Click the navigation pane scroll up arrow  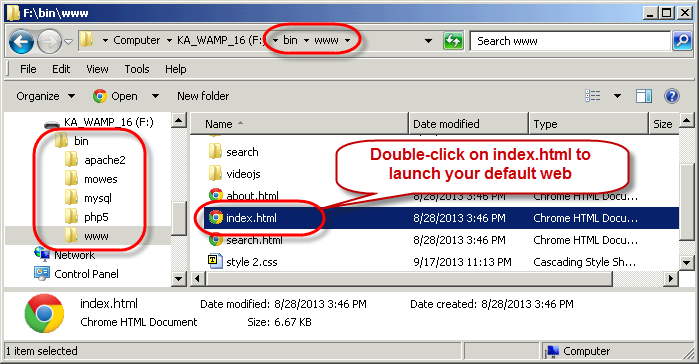pyautogui.click(x=179, y=120)
